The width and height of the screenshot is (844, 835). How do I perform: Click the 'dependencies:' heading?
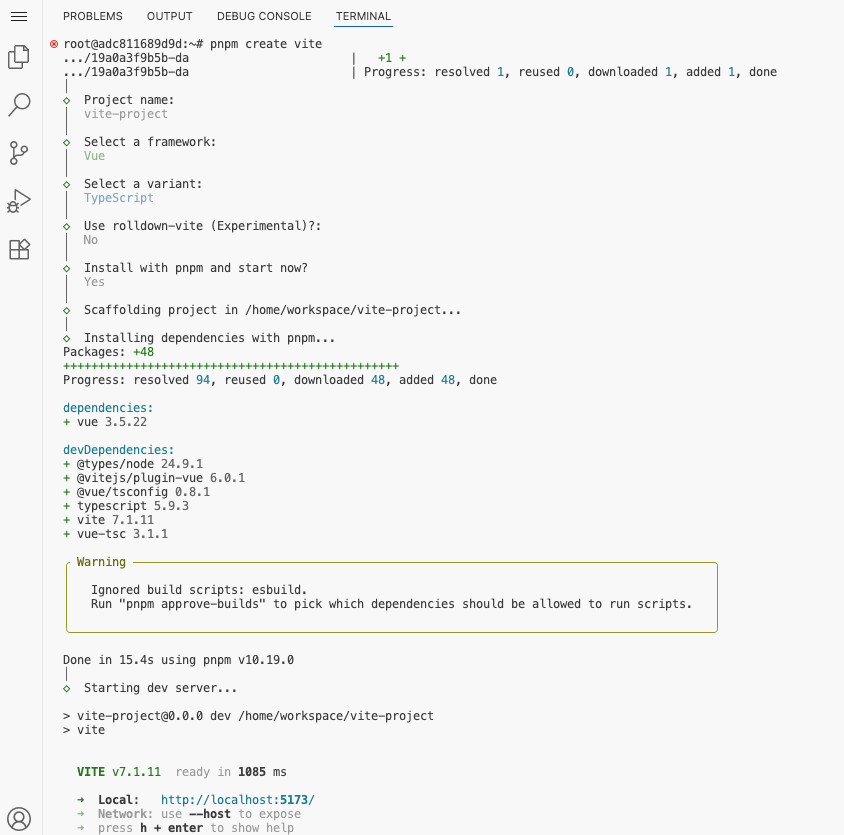(x=108, y=408)
